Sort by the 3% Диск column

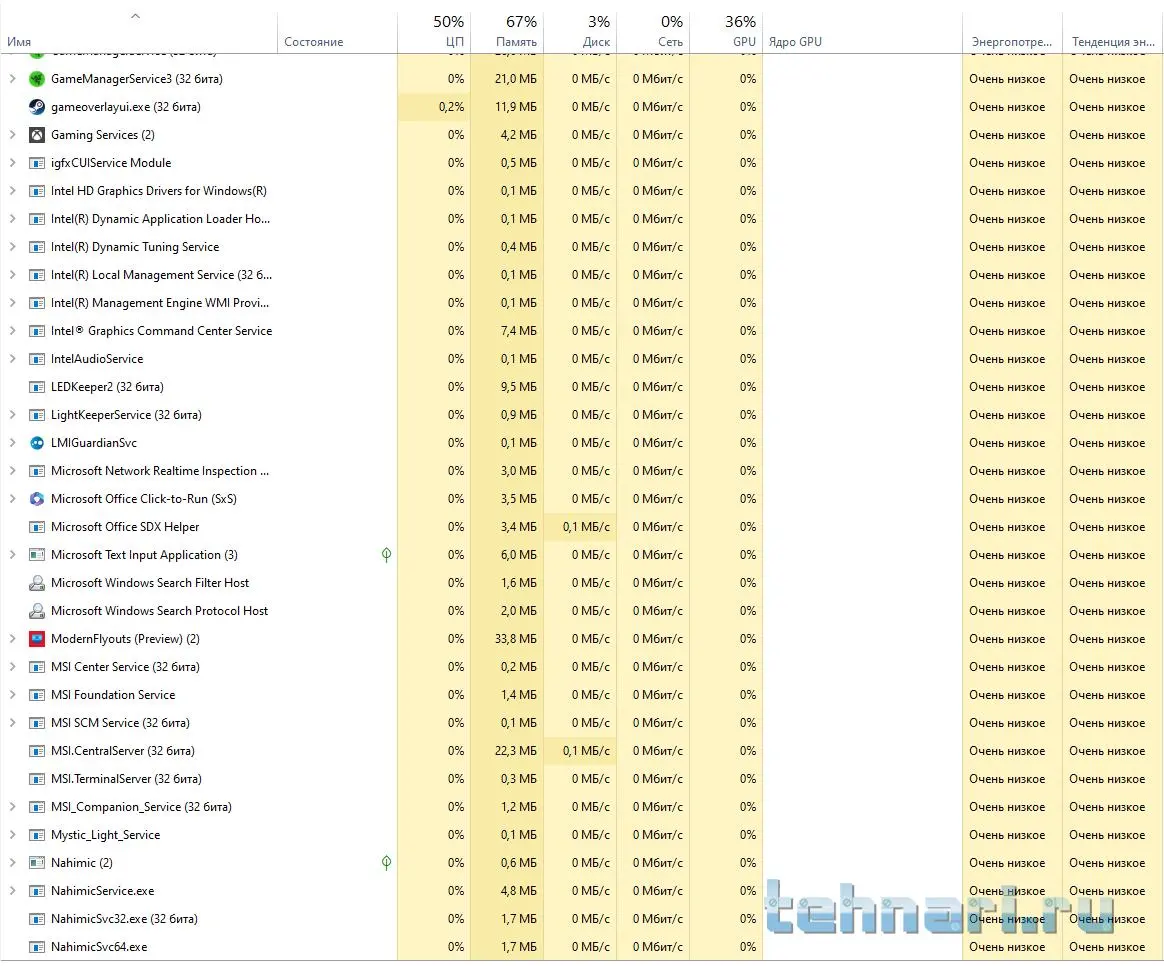point(580,33)
